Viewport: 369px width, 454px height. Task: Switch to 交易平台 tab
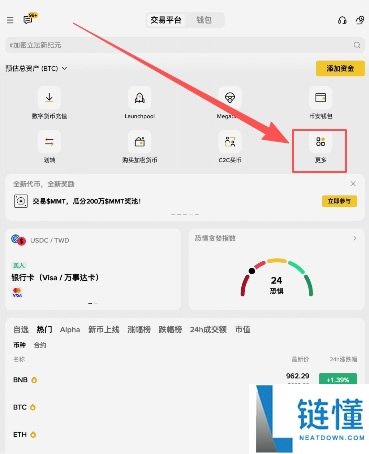[166, 20]
